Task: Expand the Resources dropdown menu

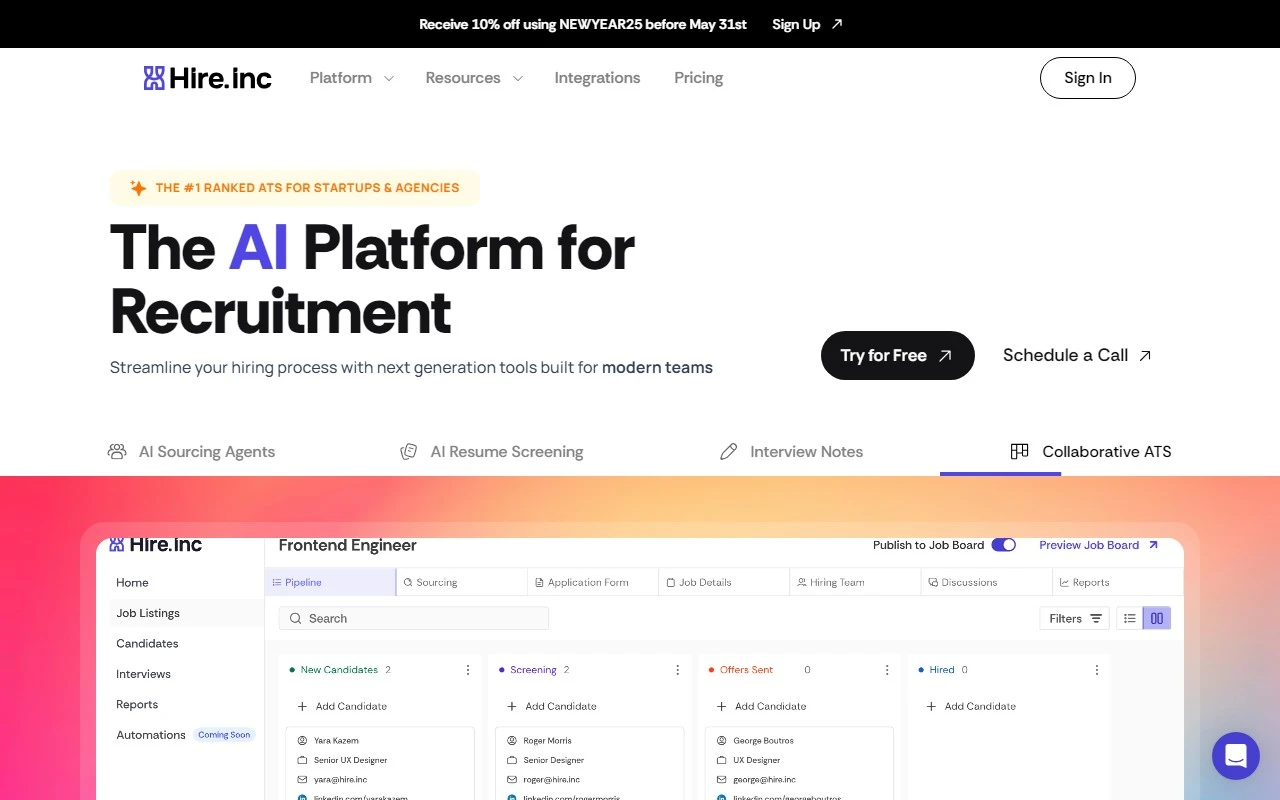Action: (x=474, y=78)
